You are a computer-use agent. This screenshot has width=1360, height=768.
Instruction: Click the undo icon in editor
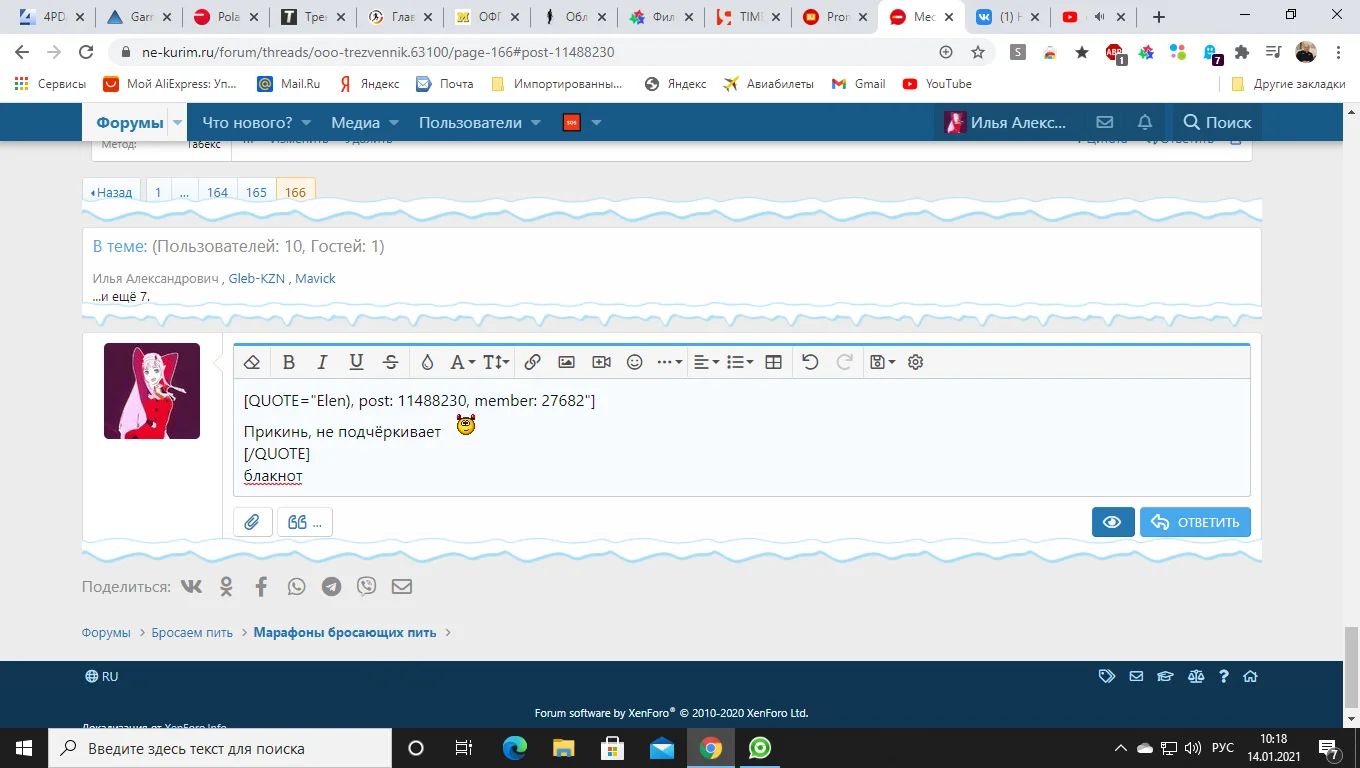point(810,362)
